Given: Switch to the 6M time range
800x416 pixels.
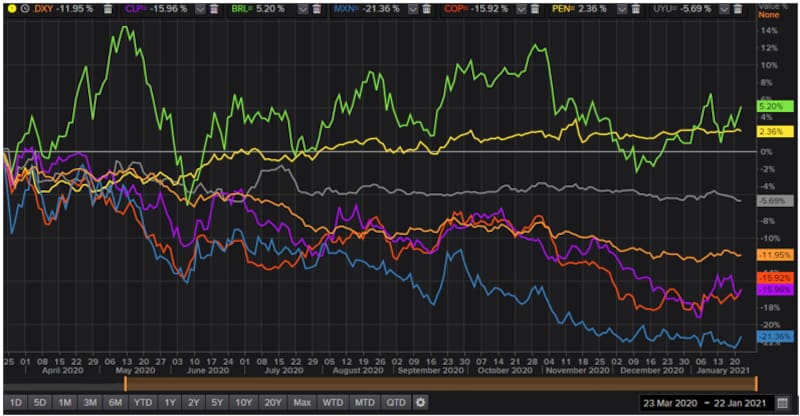Looking at the screenshot, I should coord(116,402).
